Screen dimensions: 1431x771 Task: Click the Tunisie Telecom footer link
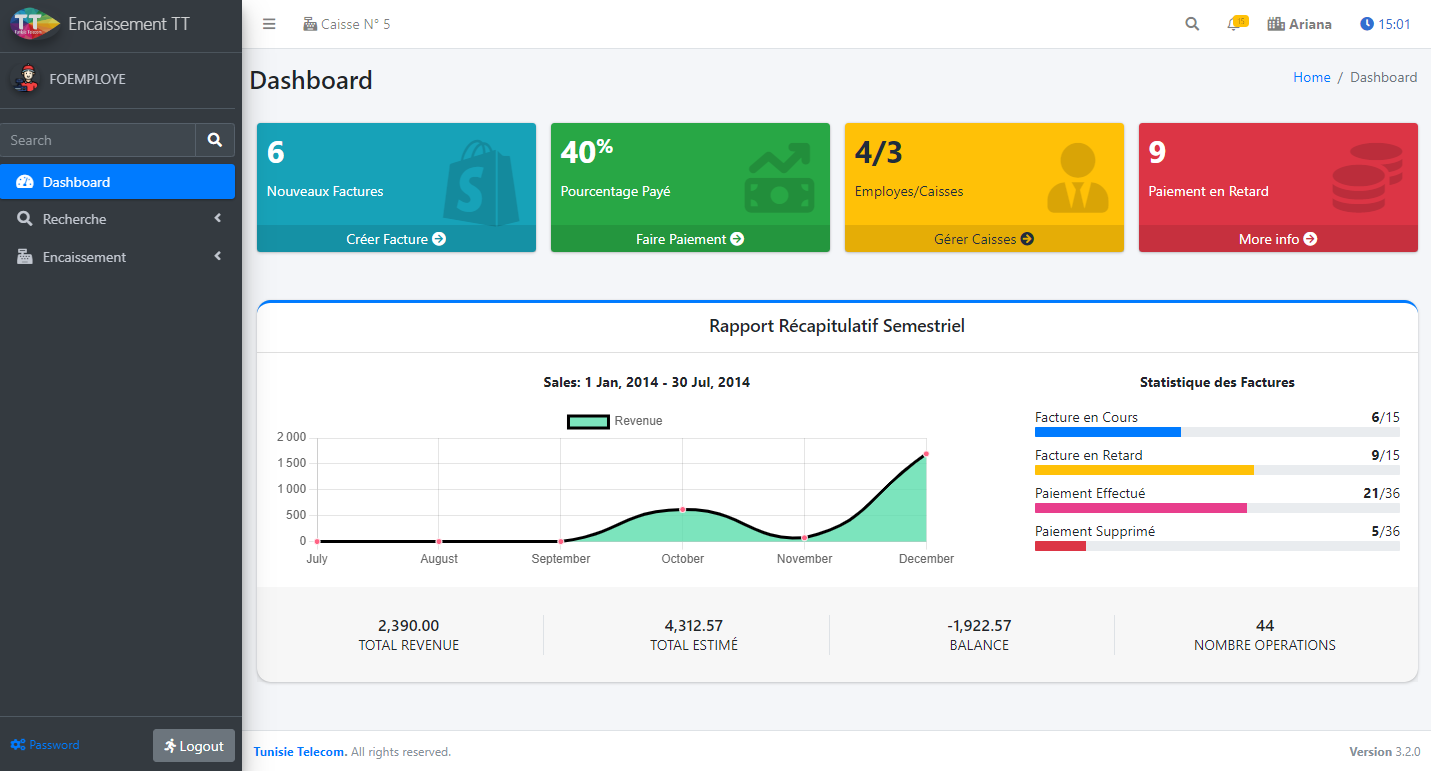coord(300,752)
